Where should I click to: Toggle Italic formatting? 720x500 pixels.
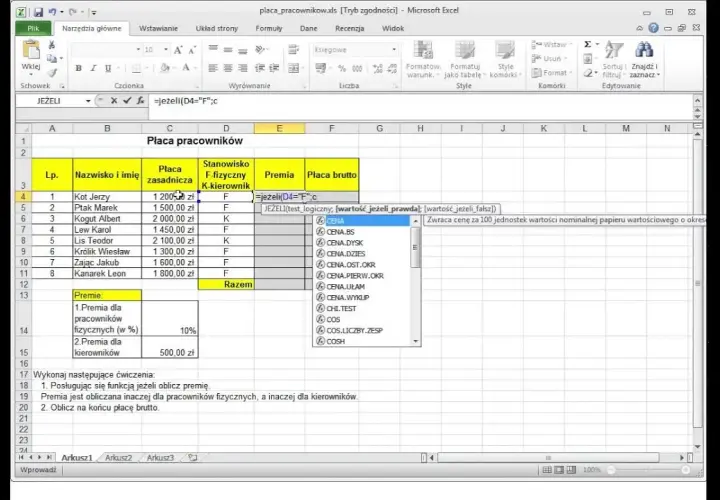[x=93, y=68]
